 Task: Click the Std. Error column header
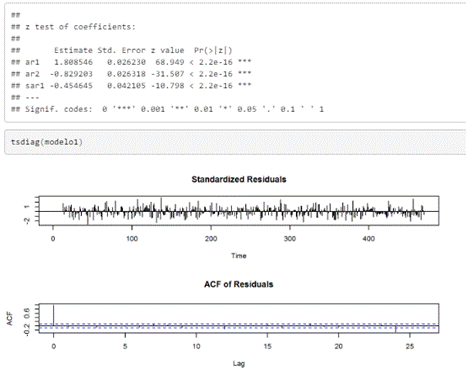121,50
